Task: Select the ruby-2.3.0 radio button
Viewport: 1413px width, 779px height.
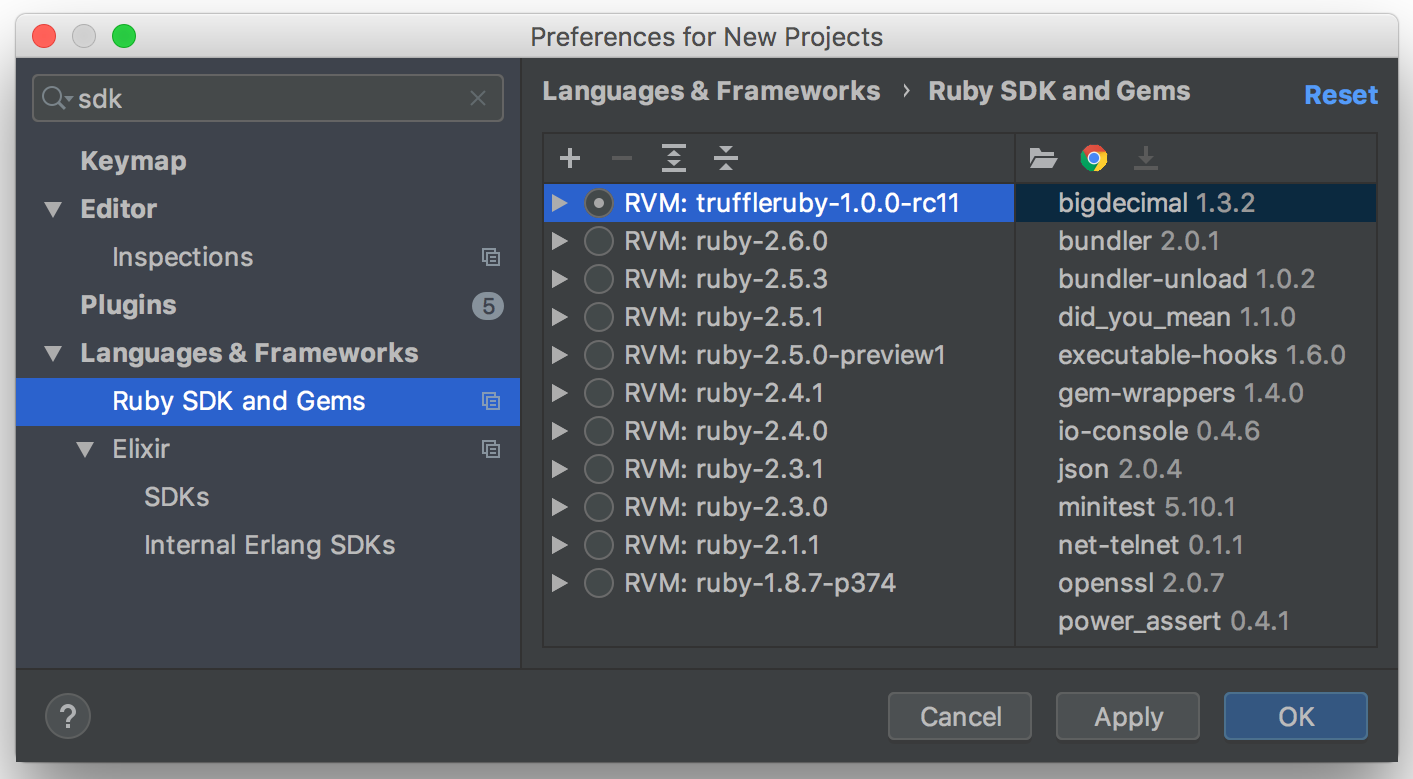Action: point(598,507)
